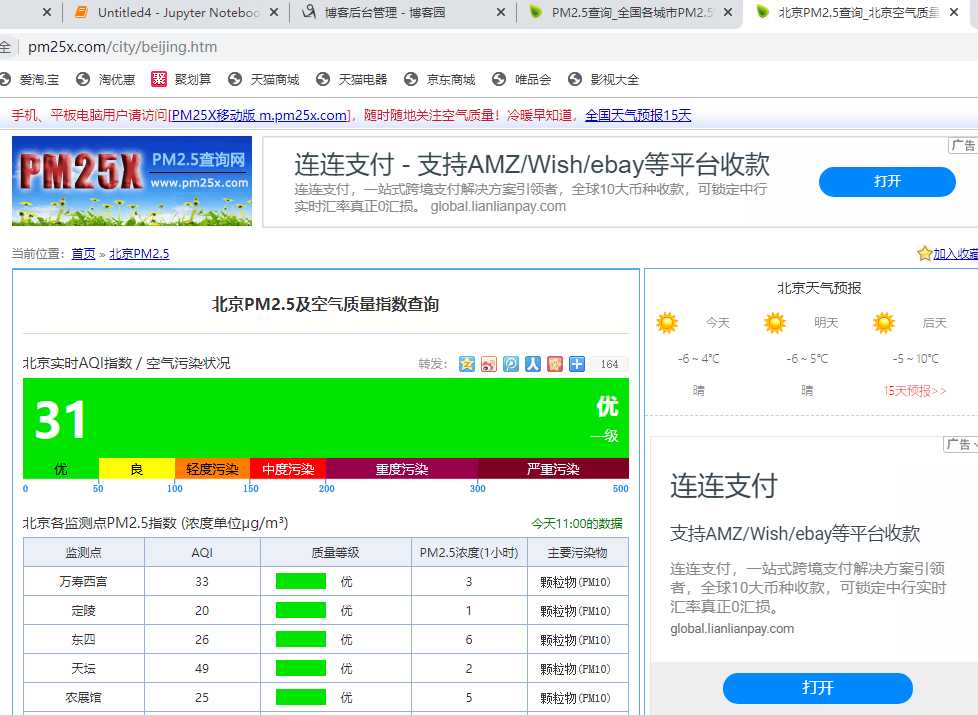Open 爱淘宝 bookmark
The width and height of the screenshot is (978, 715).
[x=30, y=79]
